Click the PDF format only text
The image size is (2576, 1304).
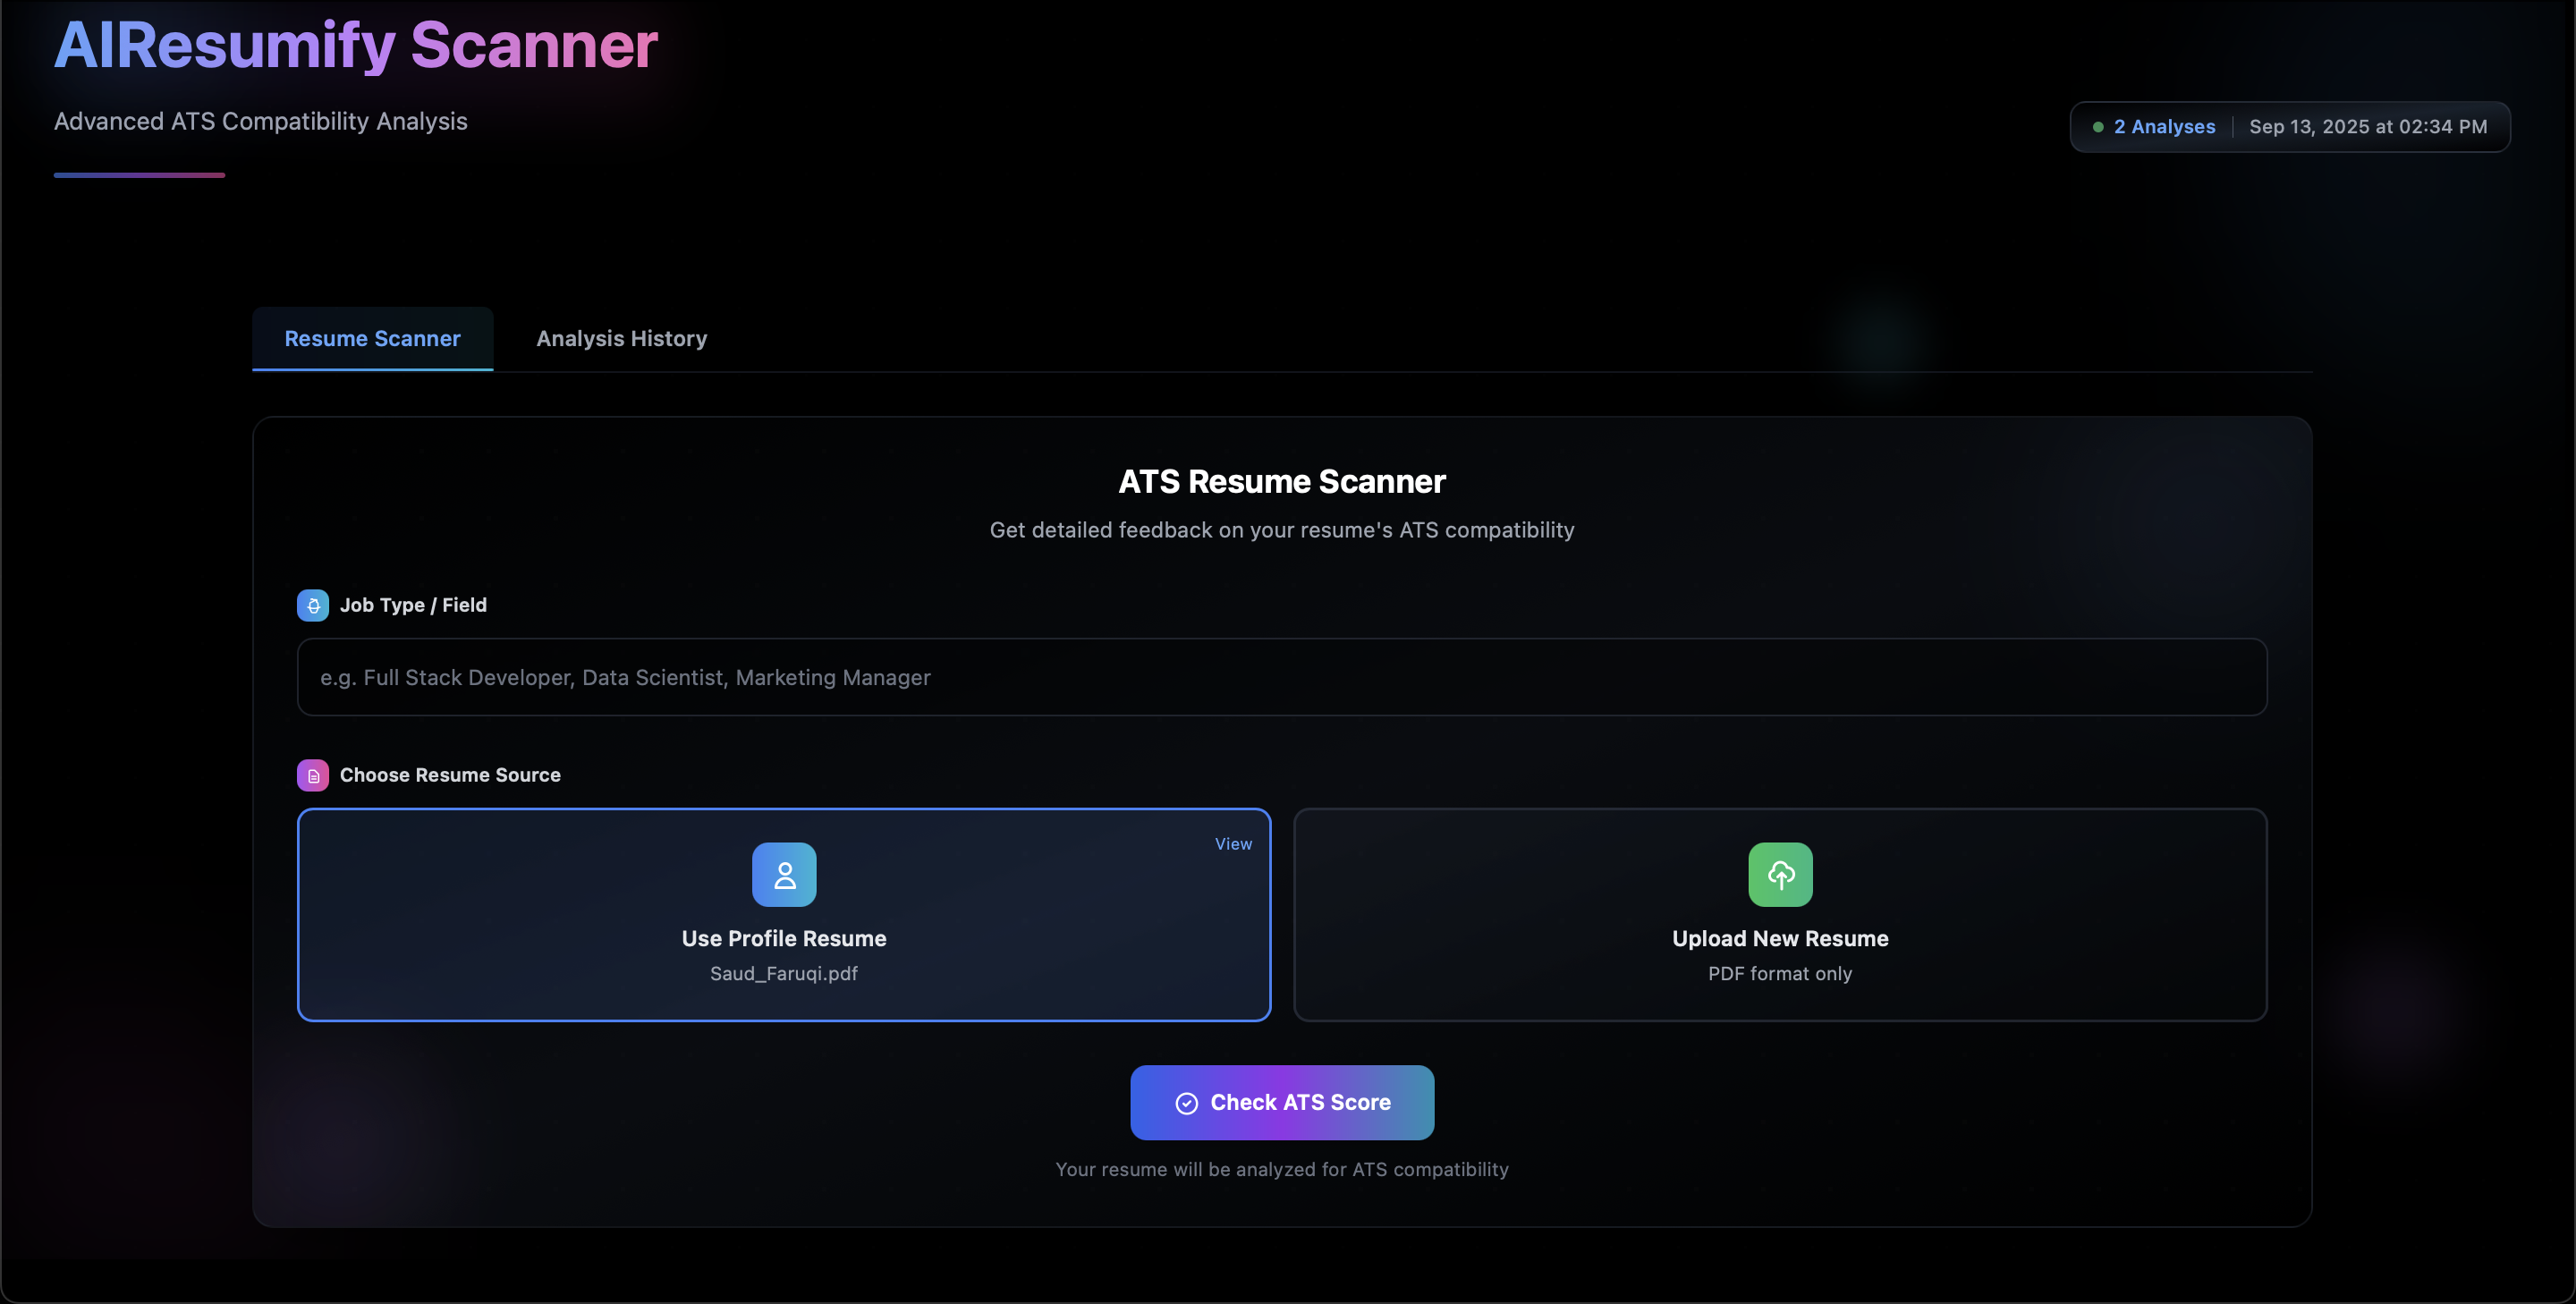pos(1780,973)
